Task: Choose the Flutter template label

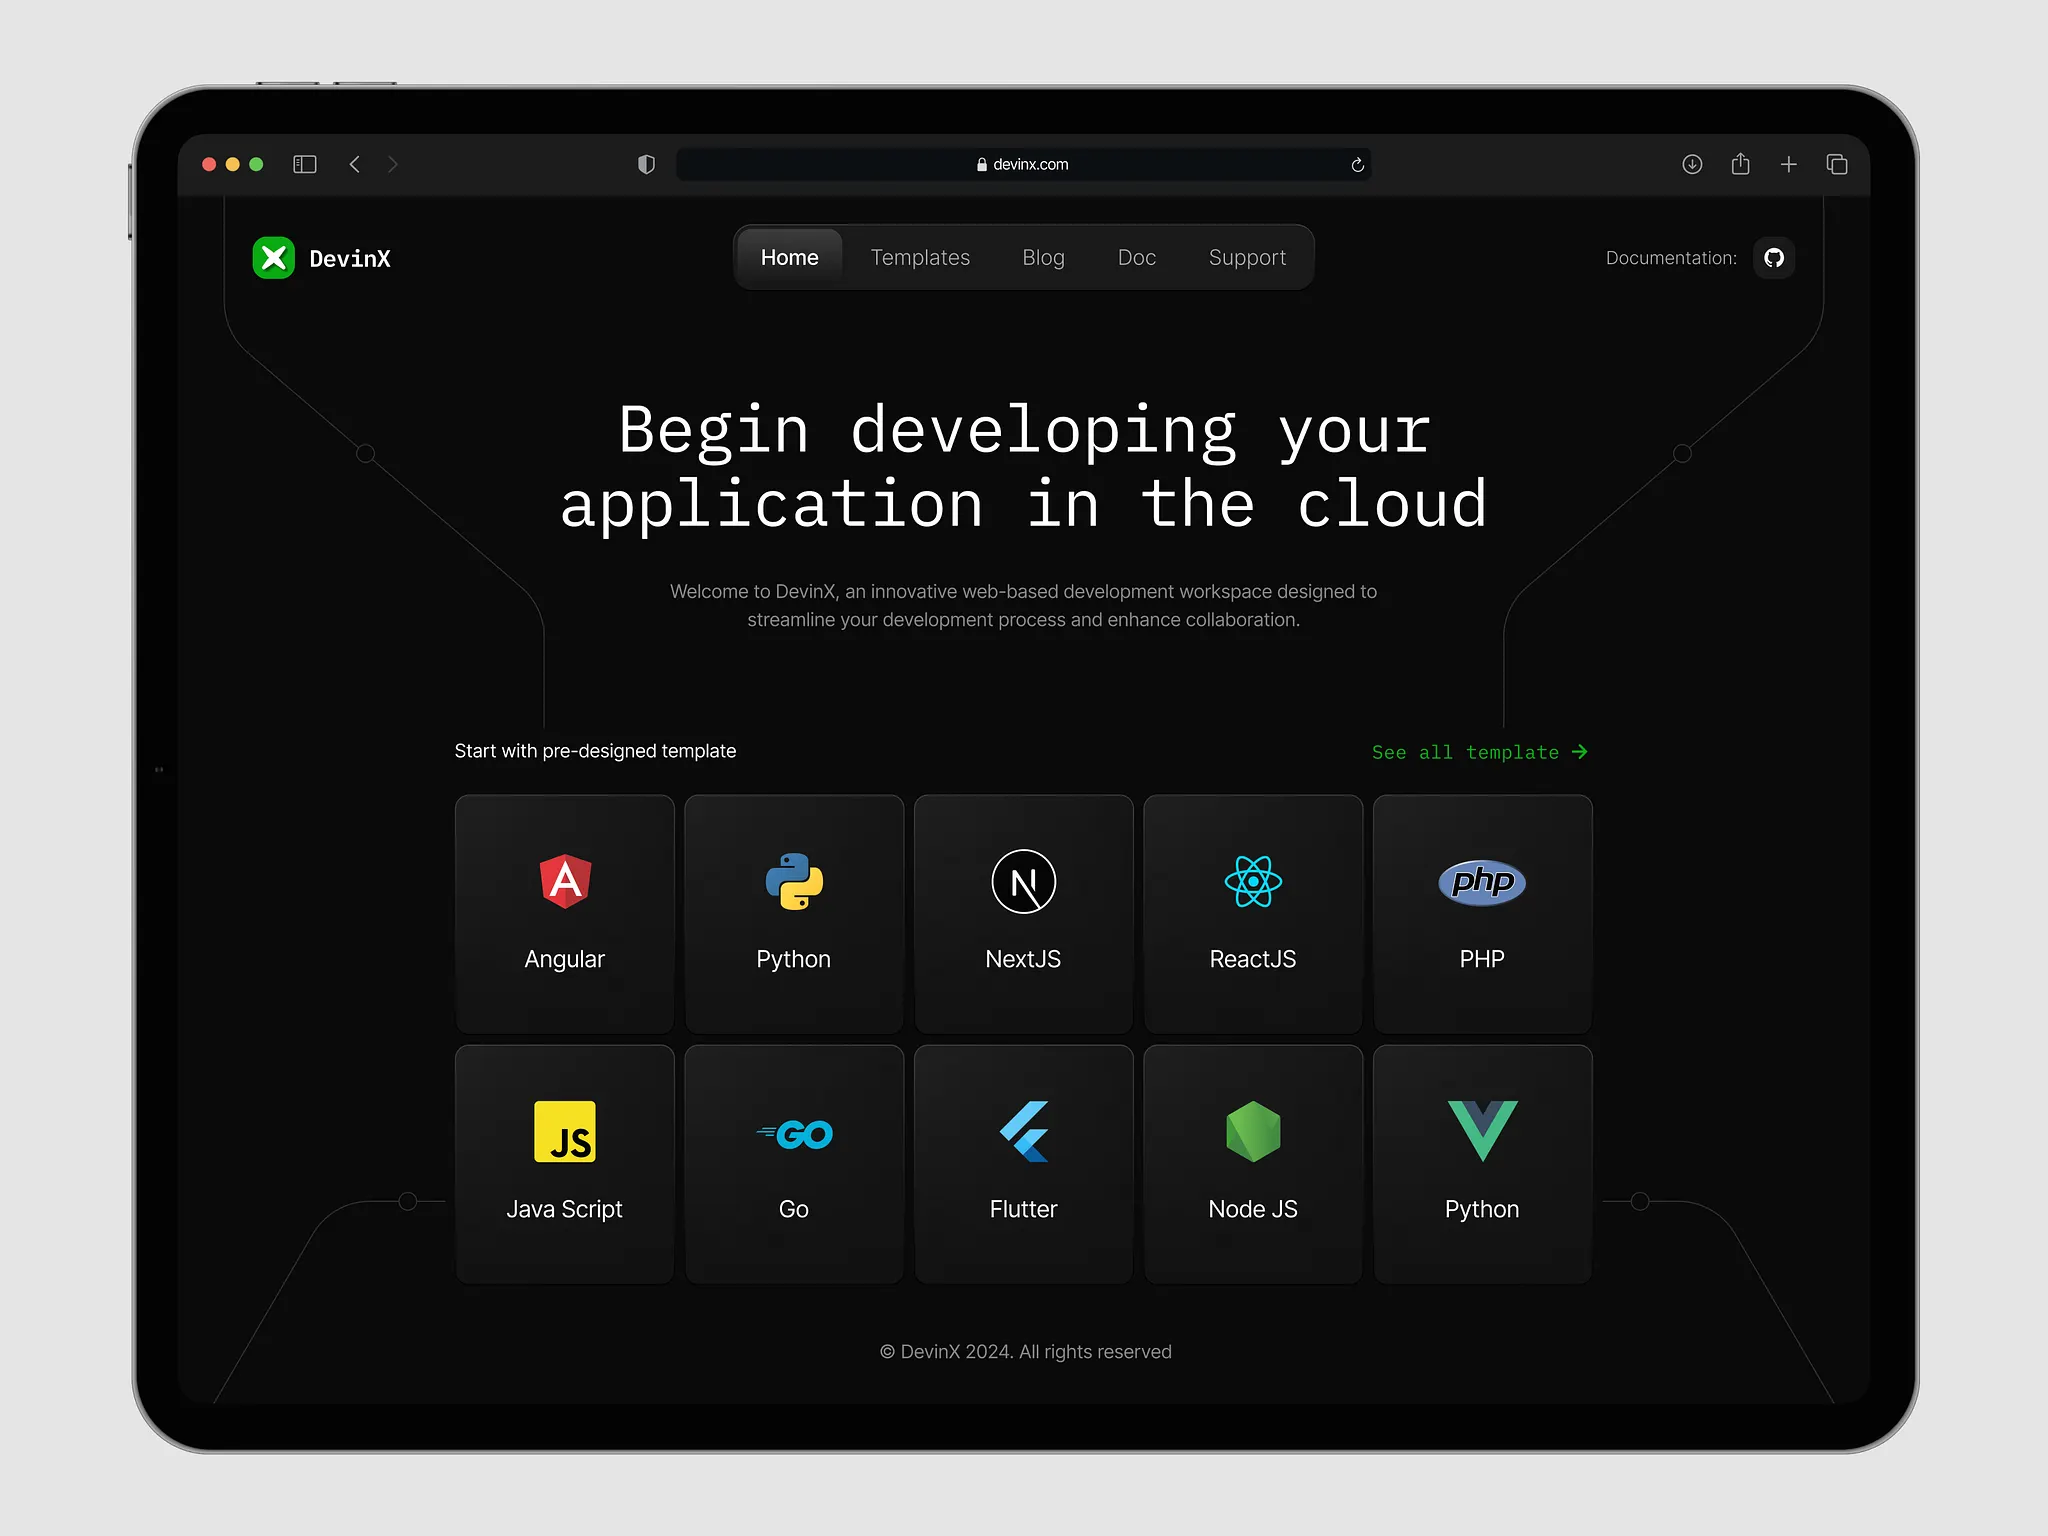Action: pyautogui.click(x=1024, y=1209)
